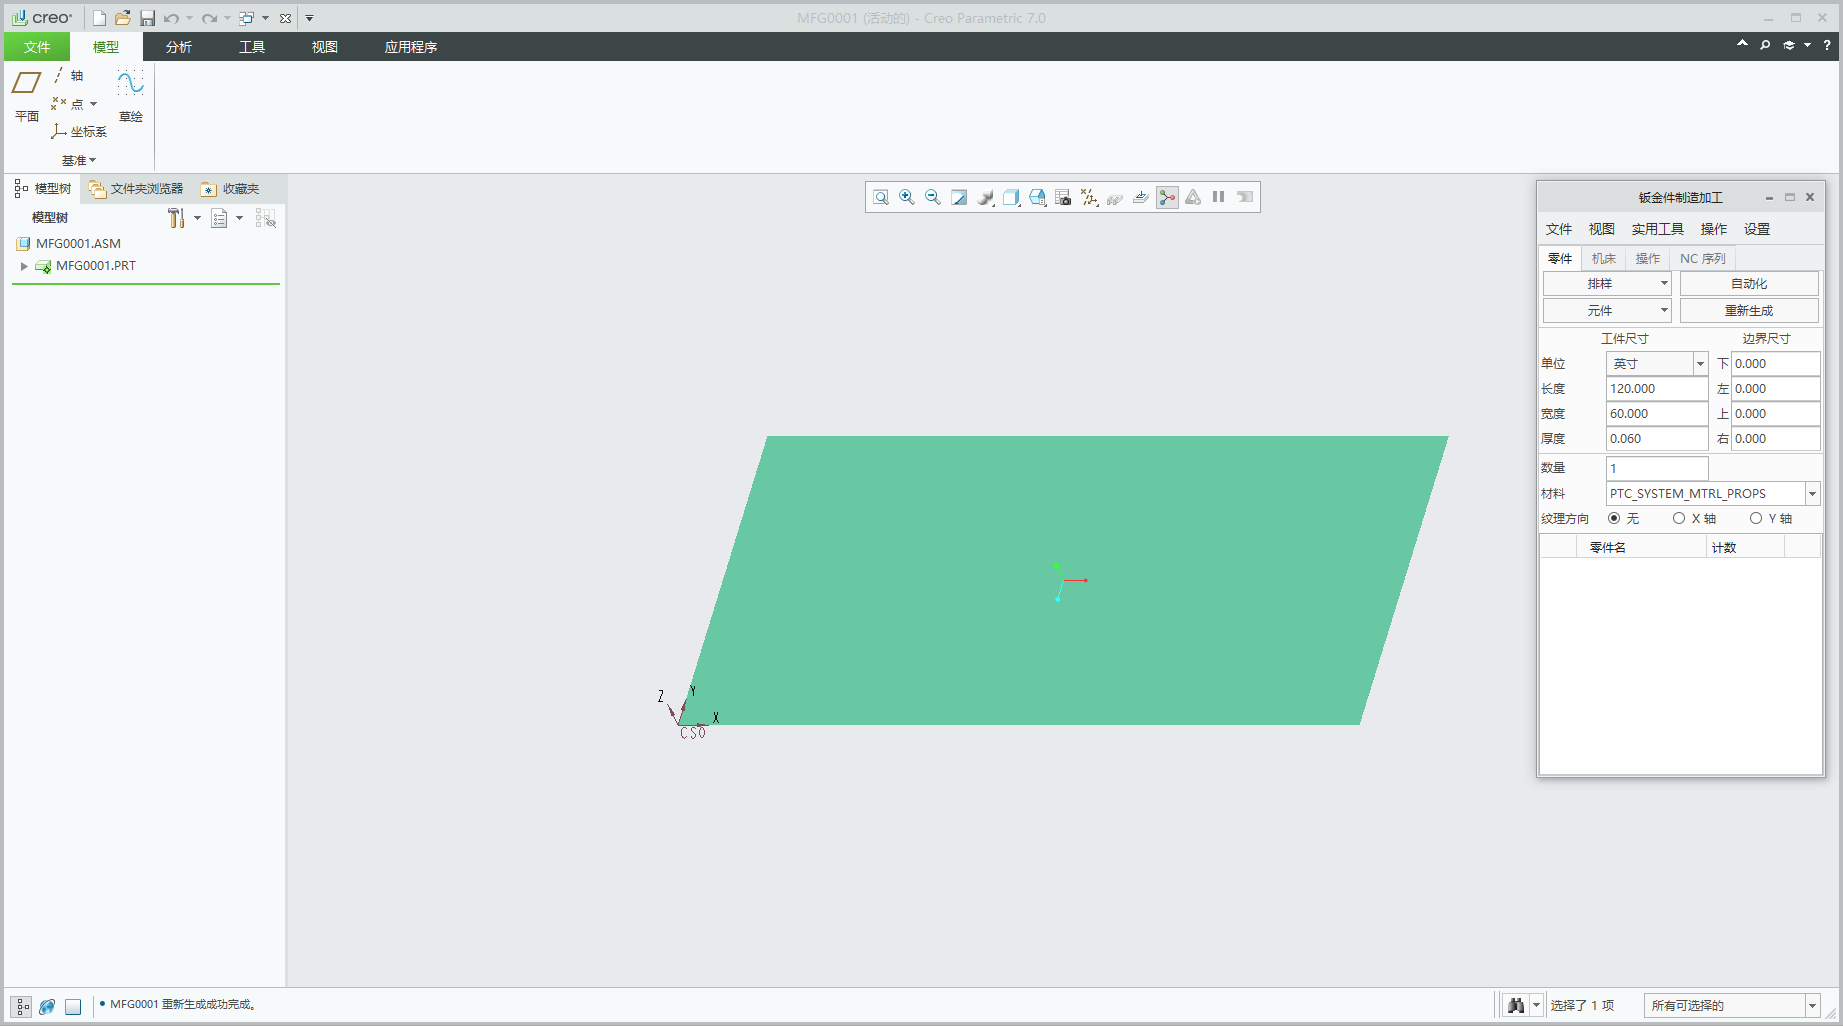Viewport: 1843px width, 1026px height.
Task: Open the model tree settings hammer icon
Action: point(176,218)
